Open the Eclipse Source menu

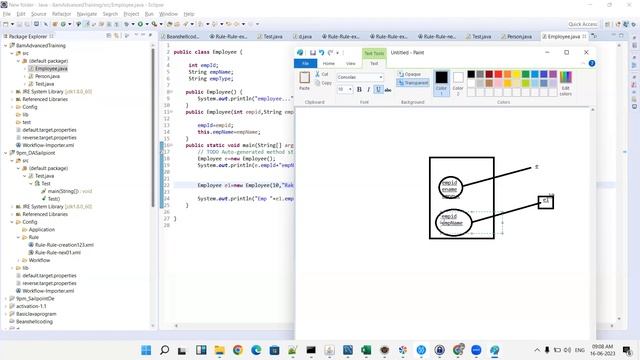(39, 14)
